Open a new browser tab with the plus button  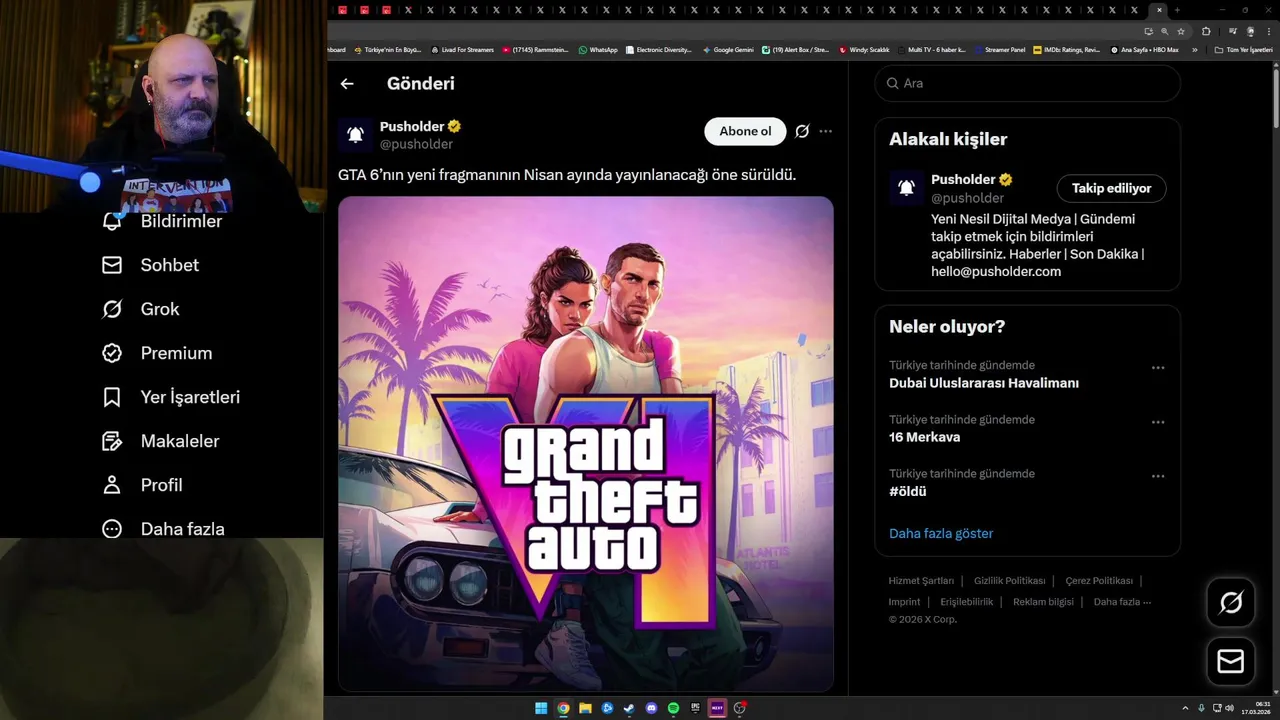point(1177,10)
